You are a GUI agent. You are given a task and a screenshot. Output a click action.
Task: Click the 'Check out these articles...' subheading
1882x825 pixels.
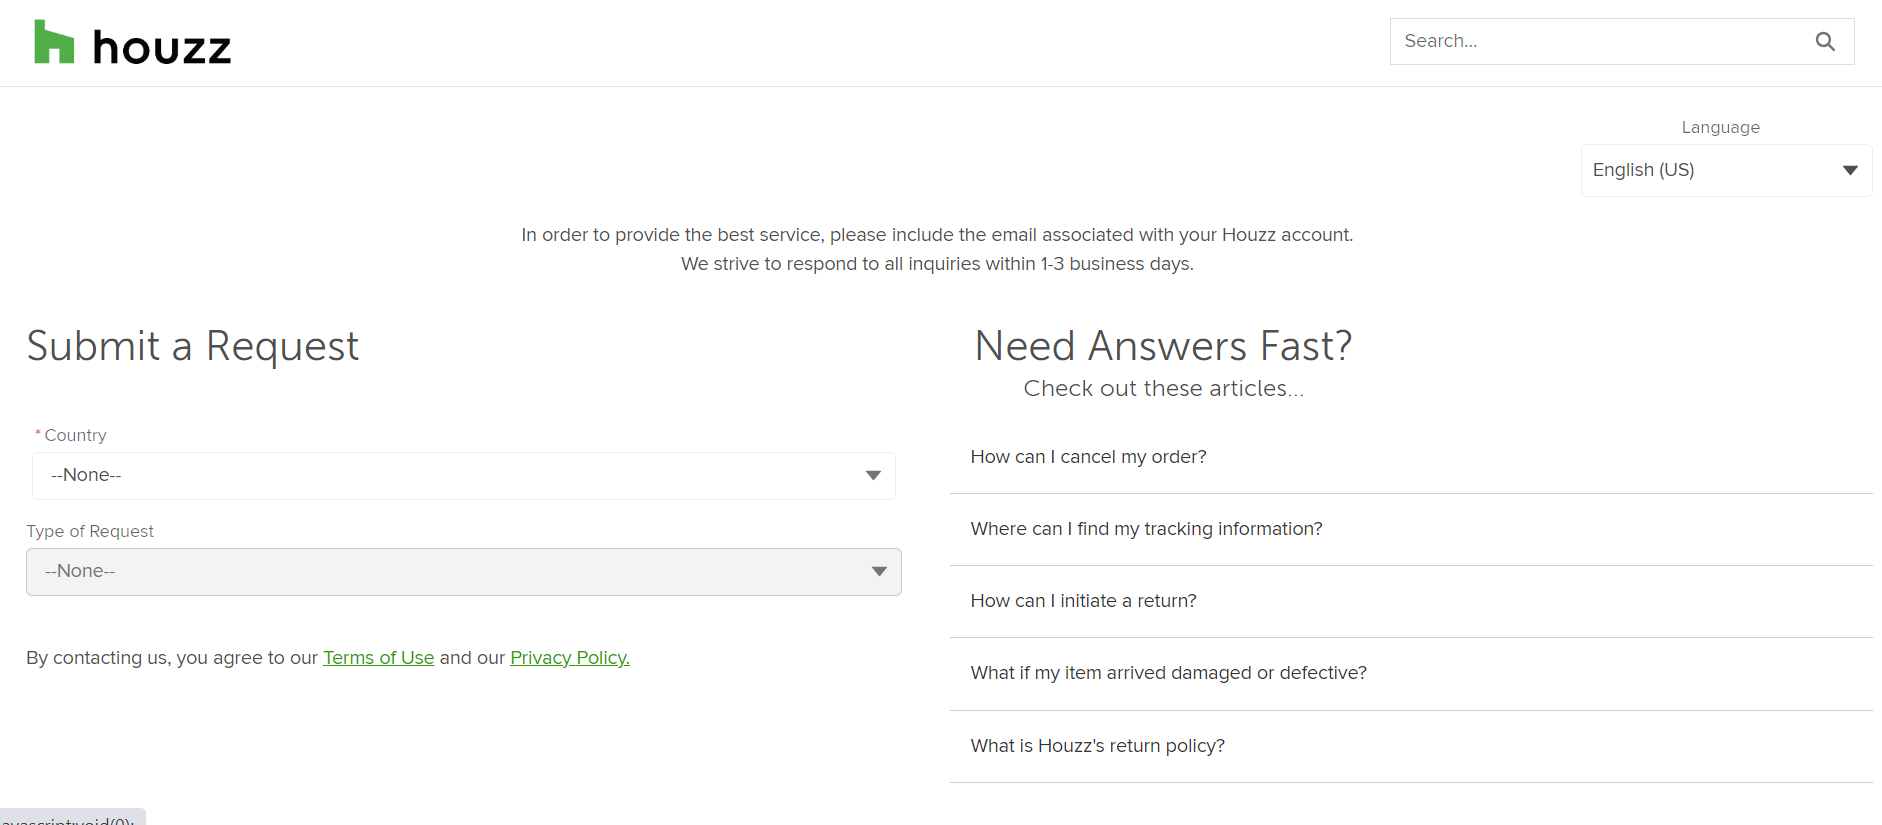1163,389
